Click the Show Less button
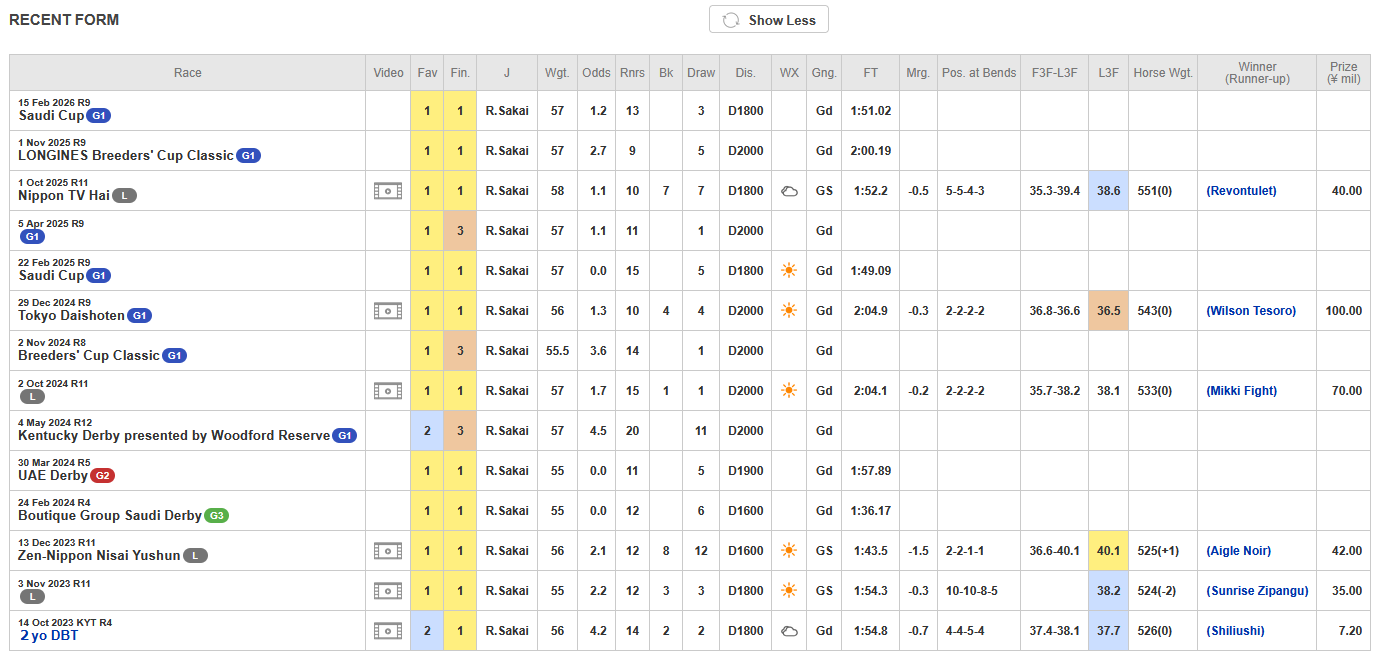1382x657 pixels. coord(768,20)
